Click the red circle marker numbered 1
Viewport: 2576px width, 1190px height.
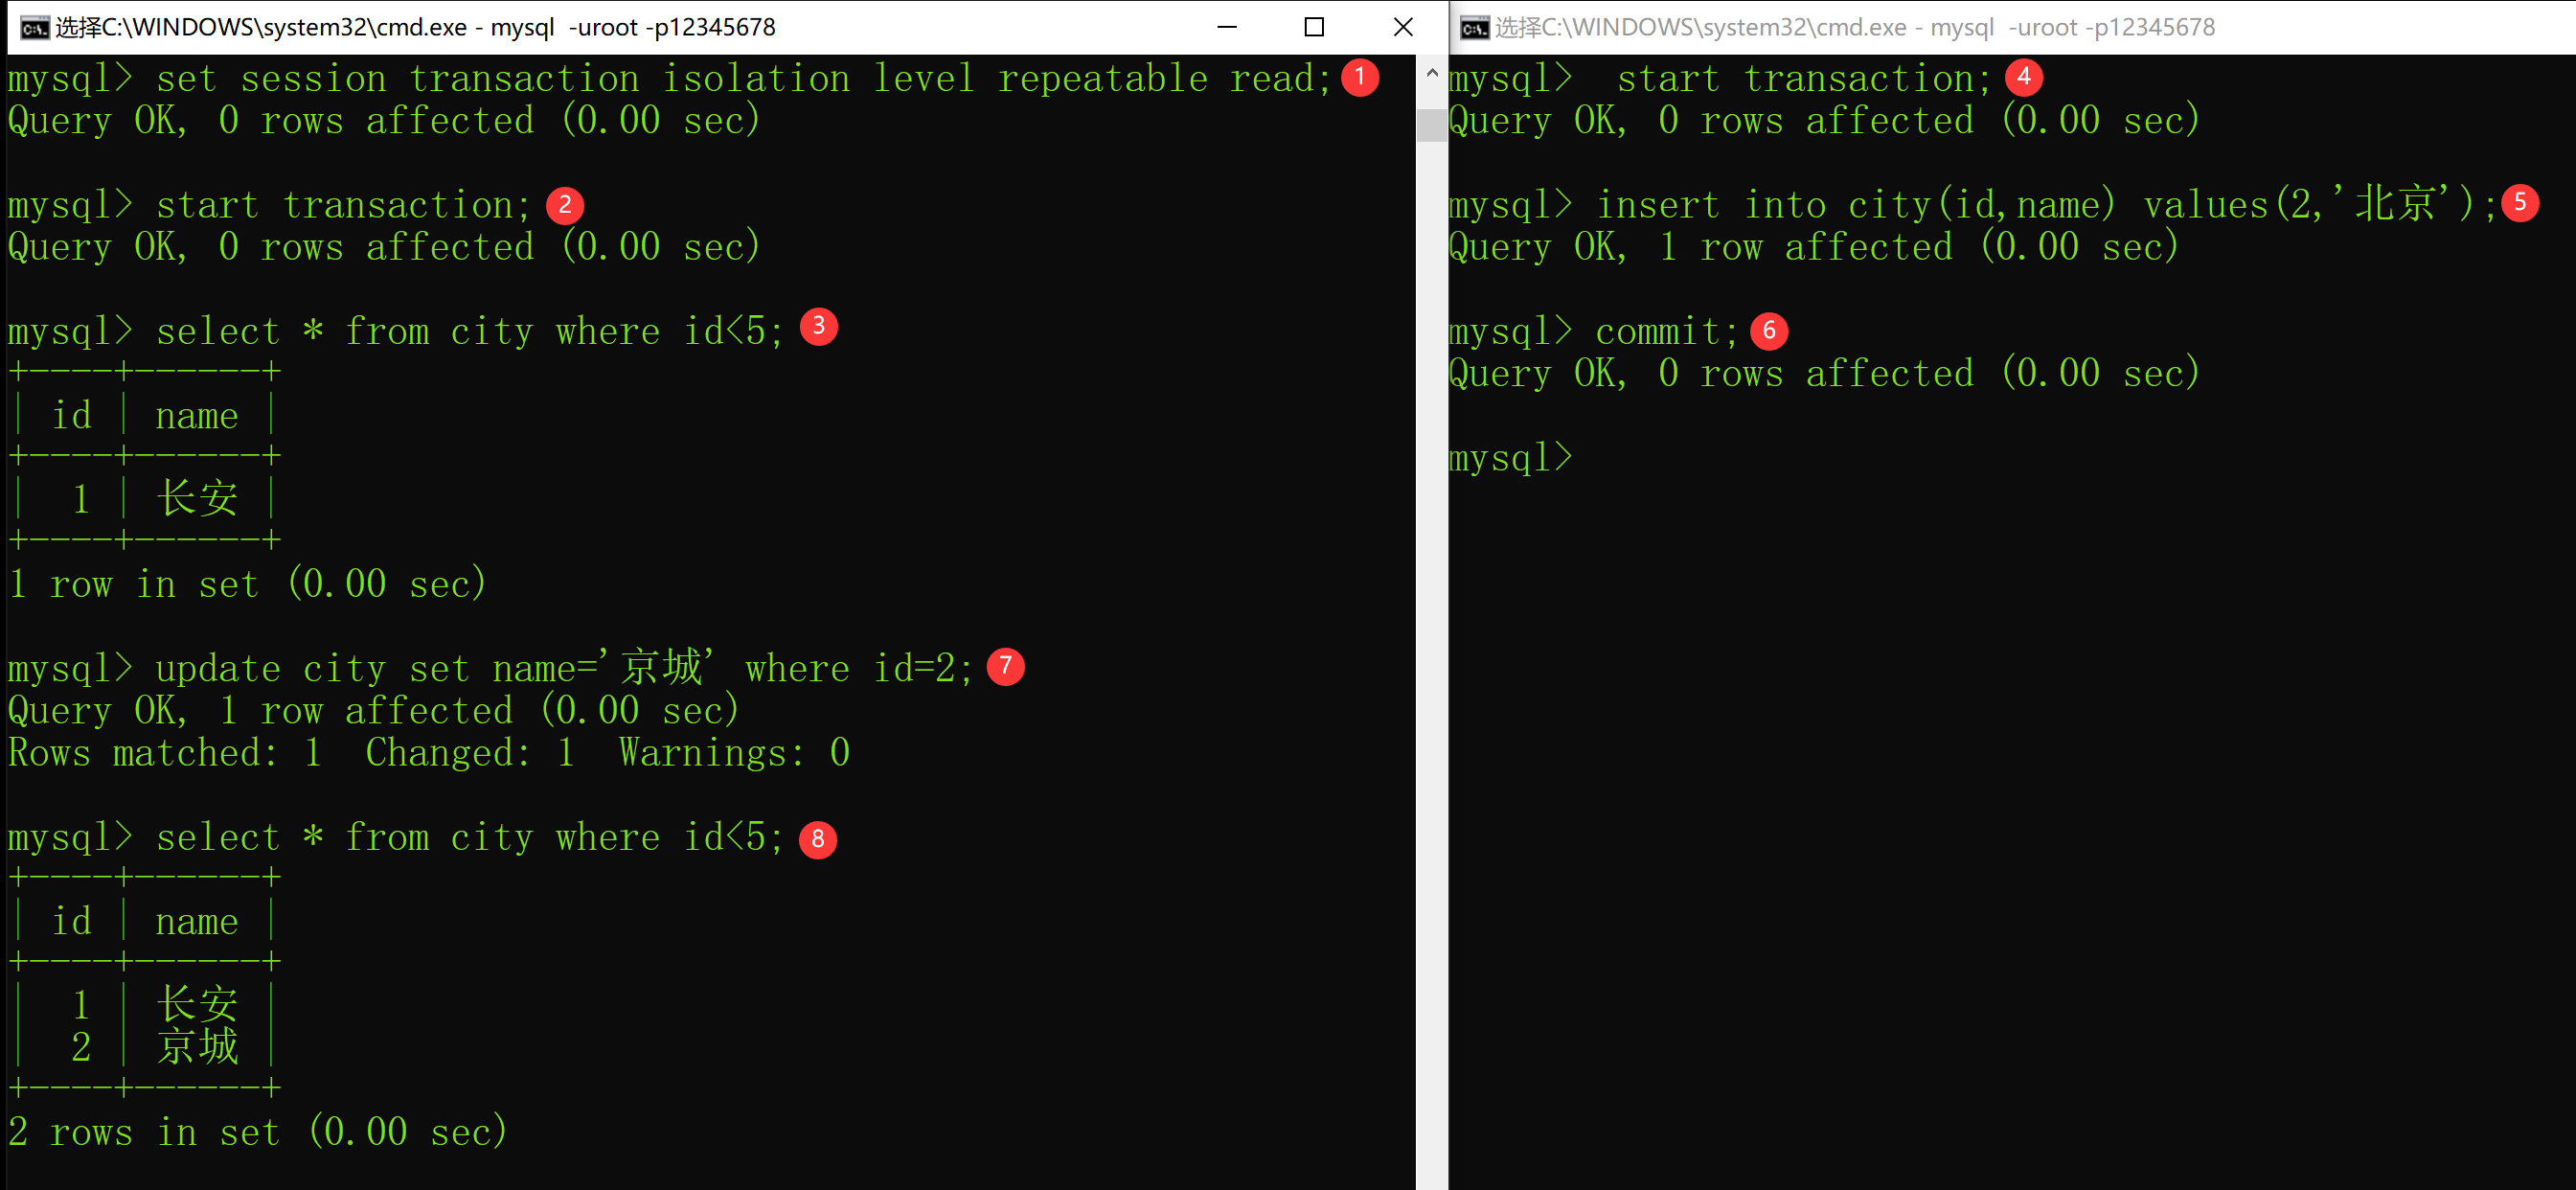[1359, 77]
